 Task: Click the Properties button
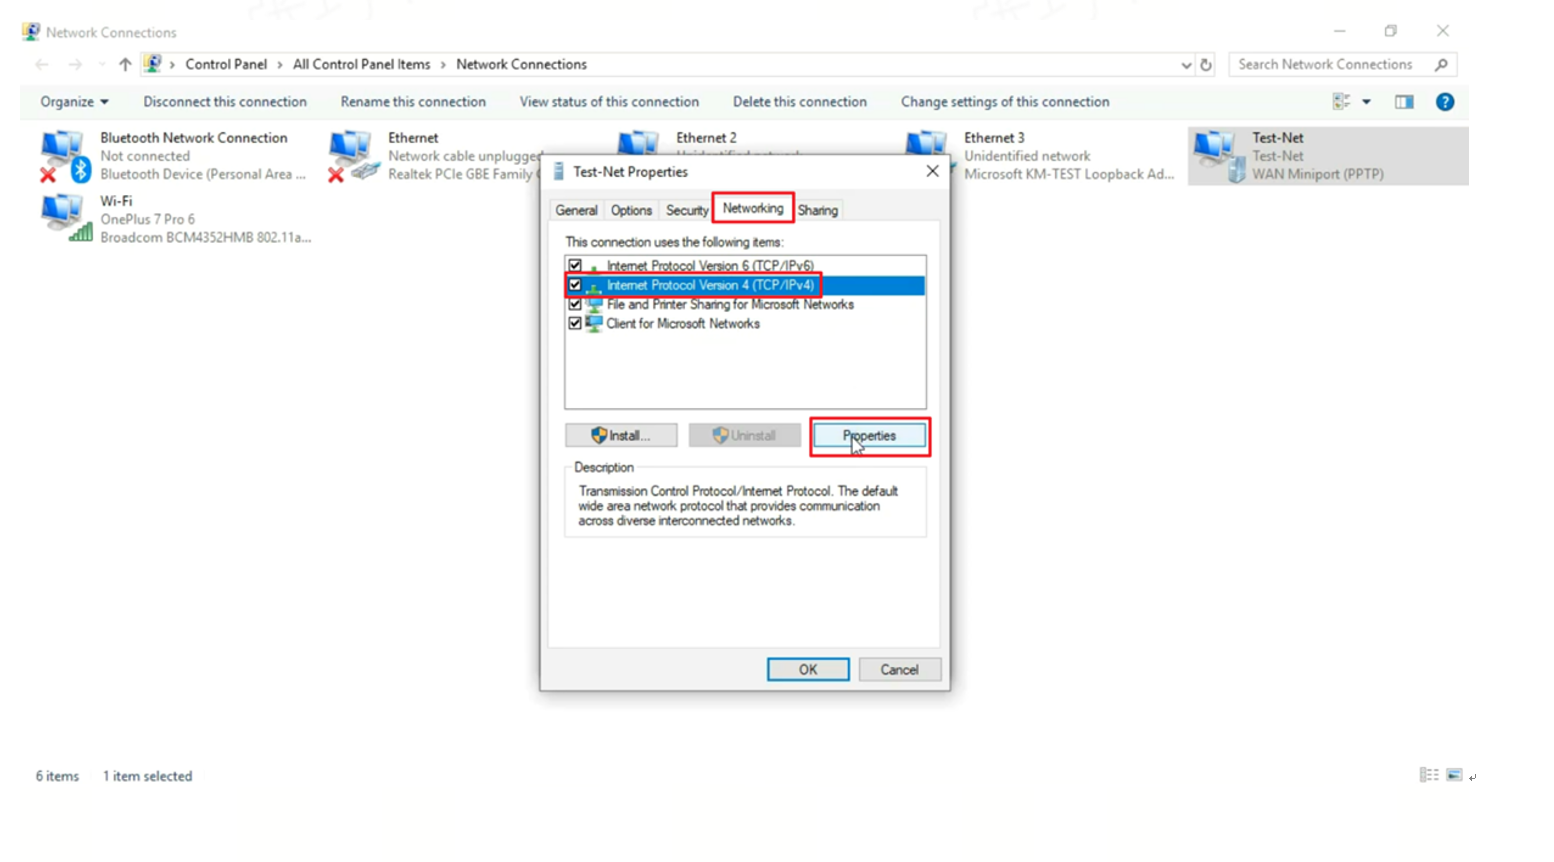click(x=869, y=436)
